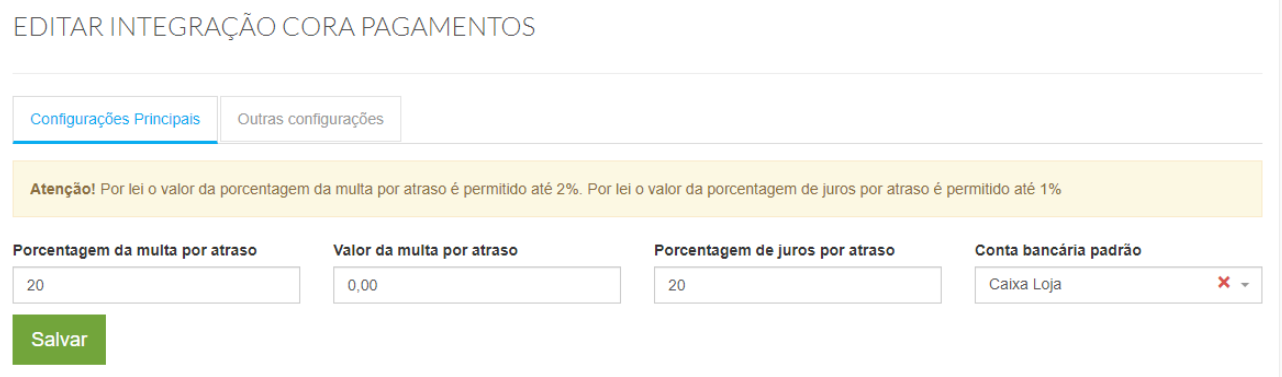
Task: Select the Configurações Principais tab
Action: click(x=115, y=119)
